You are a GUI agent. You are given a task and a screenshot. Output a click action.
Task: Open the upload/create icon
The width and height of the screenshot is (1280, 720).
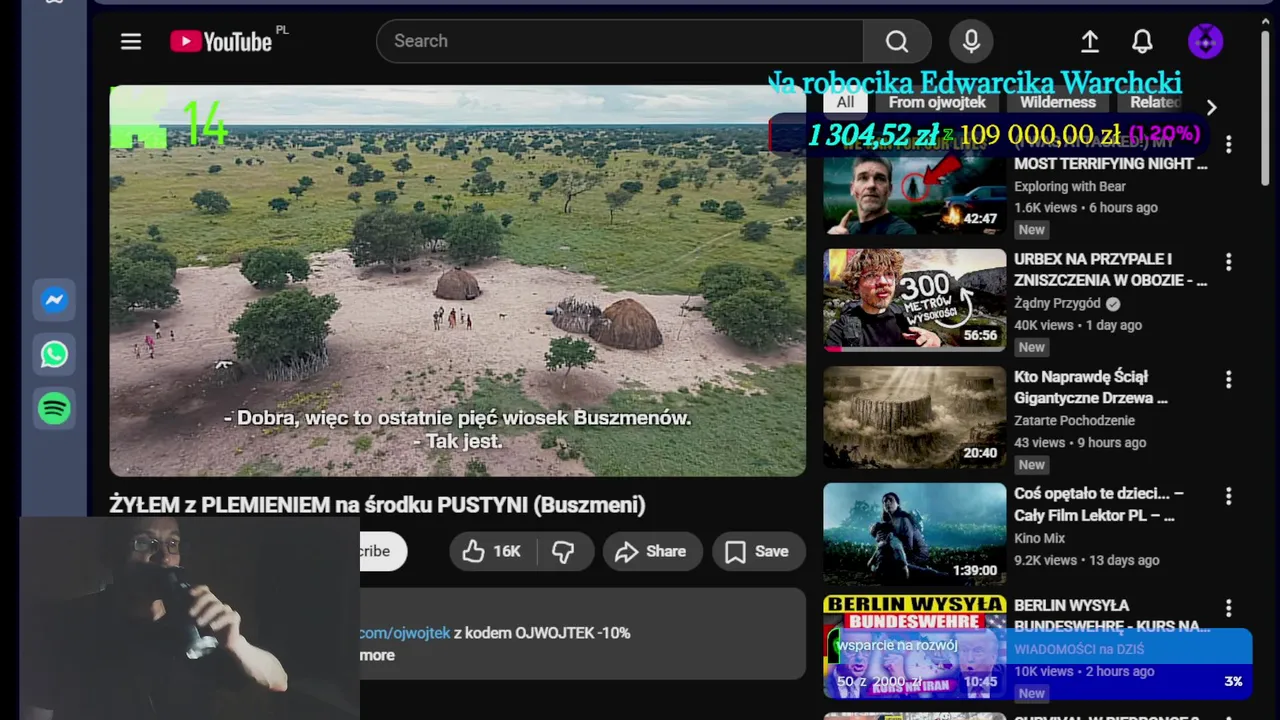coord(1090,41)
